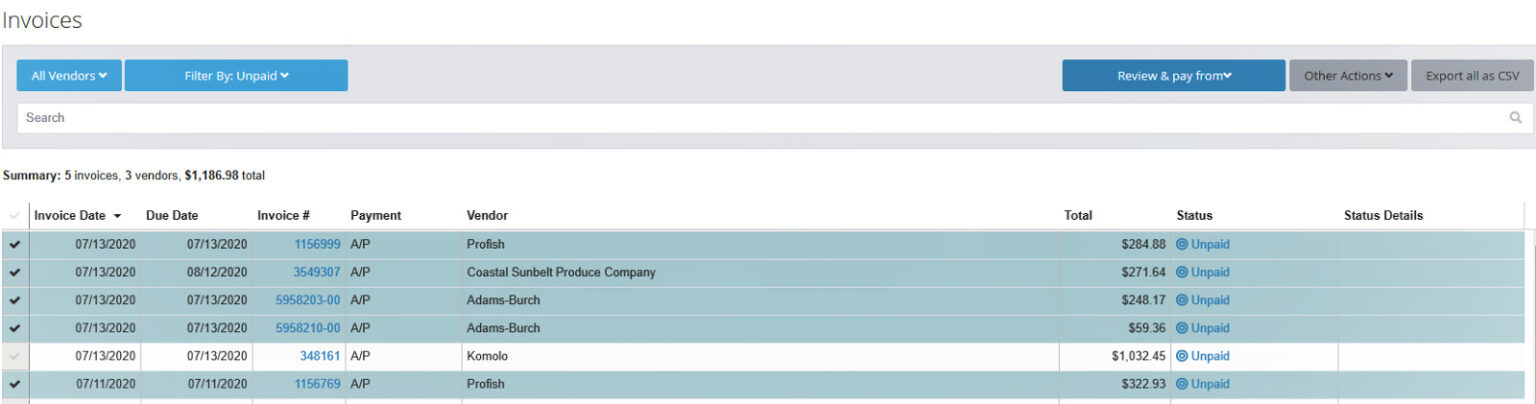The height and width of the screenshot is (404, 1536).
Task: Click the Invoice Date sort arrow
Action: coord(118,216)
